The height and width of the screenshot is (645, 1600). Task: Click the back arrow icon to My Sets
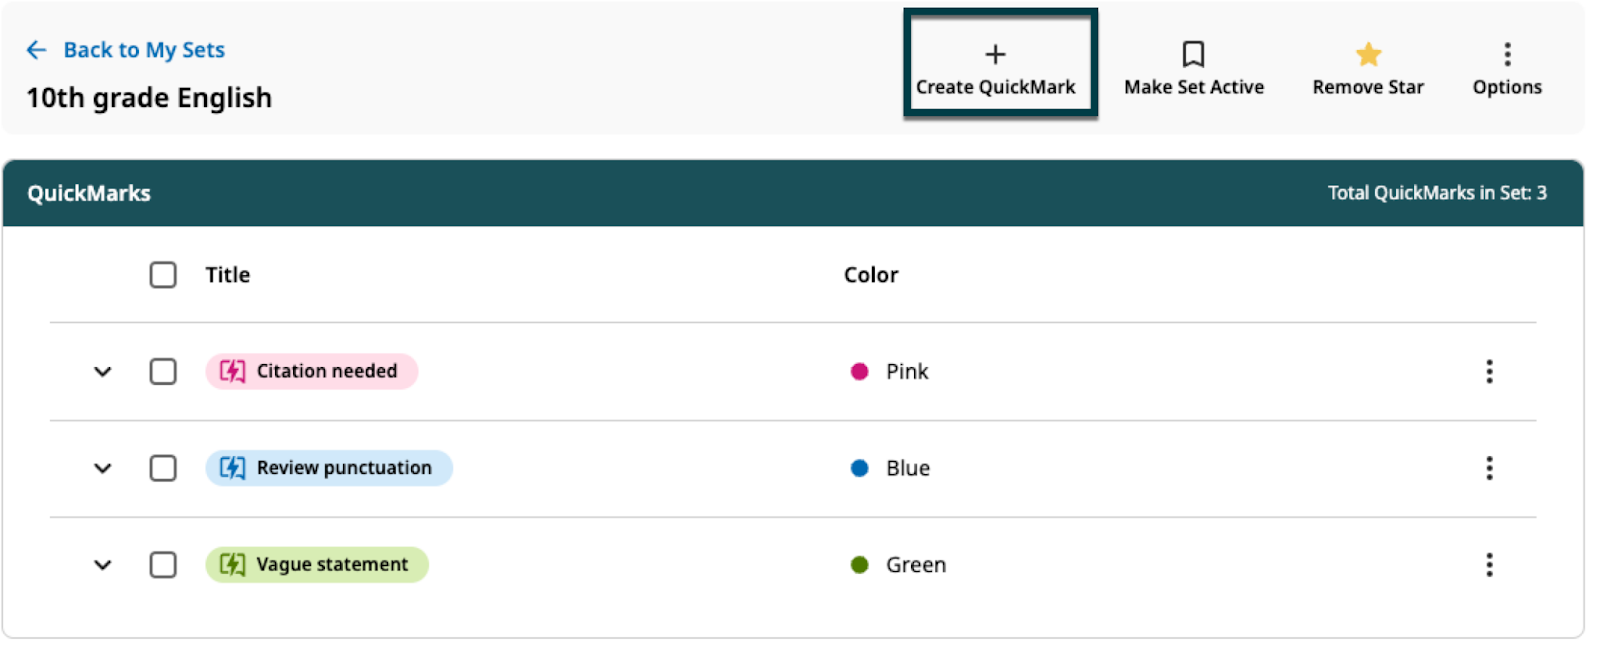coord(37,50)
